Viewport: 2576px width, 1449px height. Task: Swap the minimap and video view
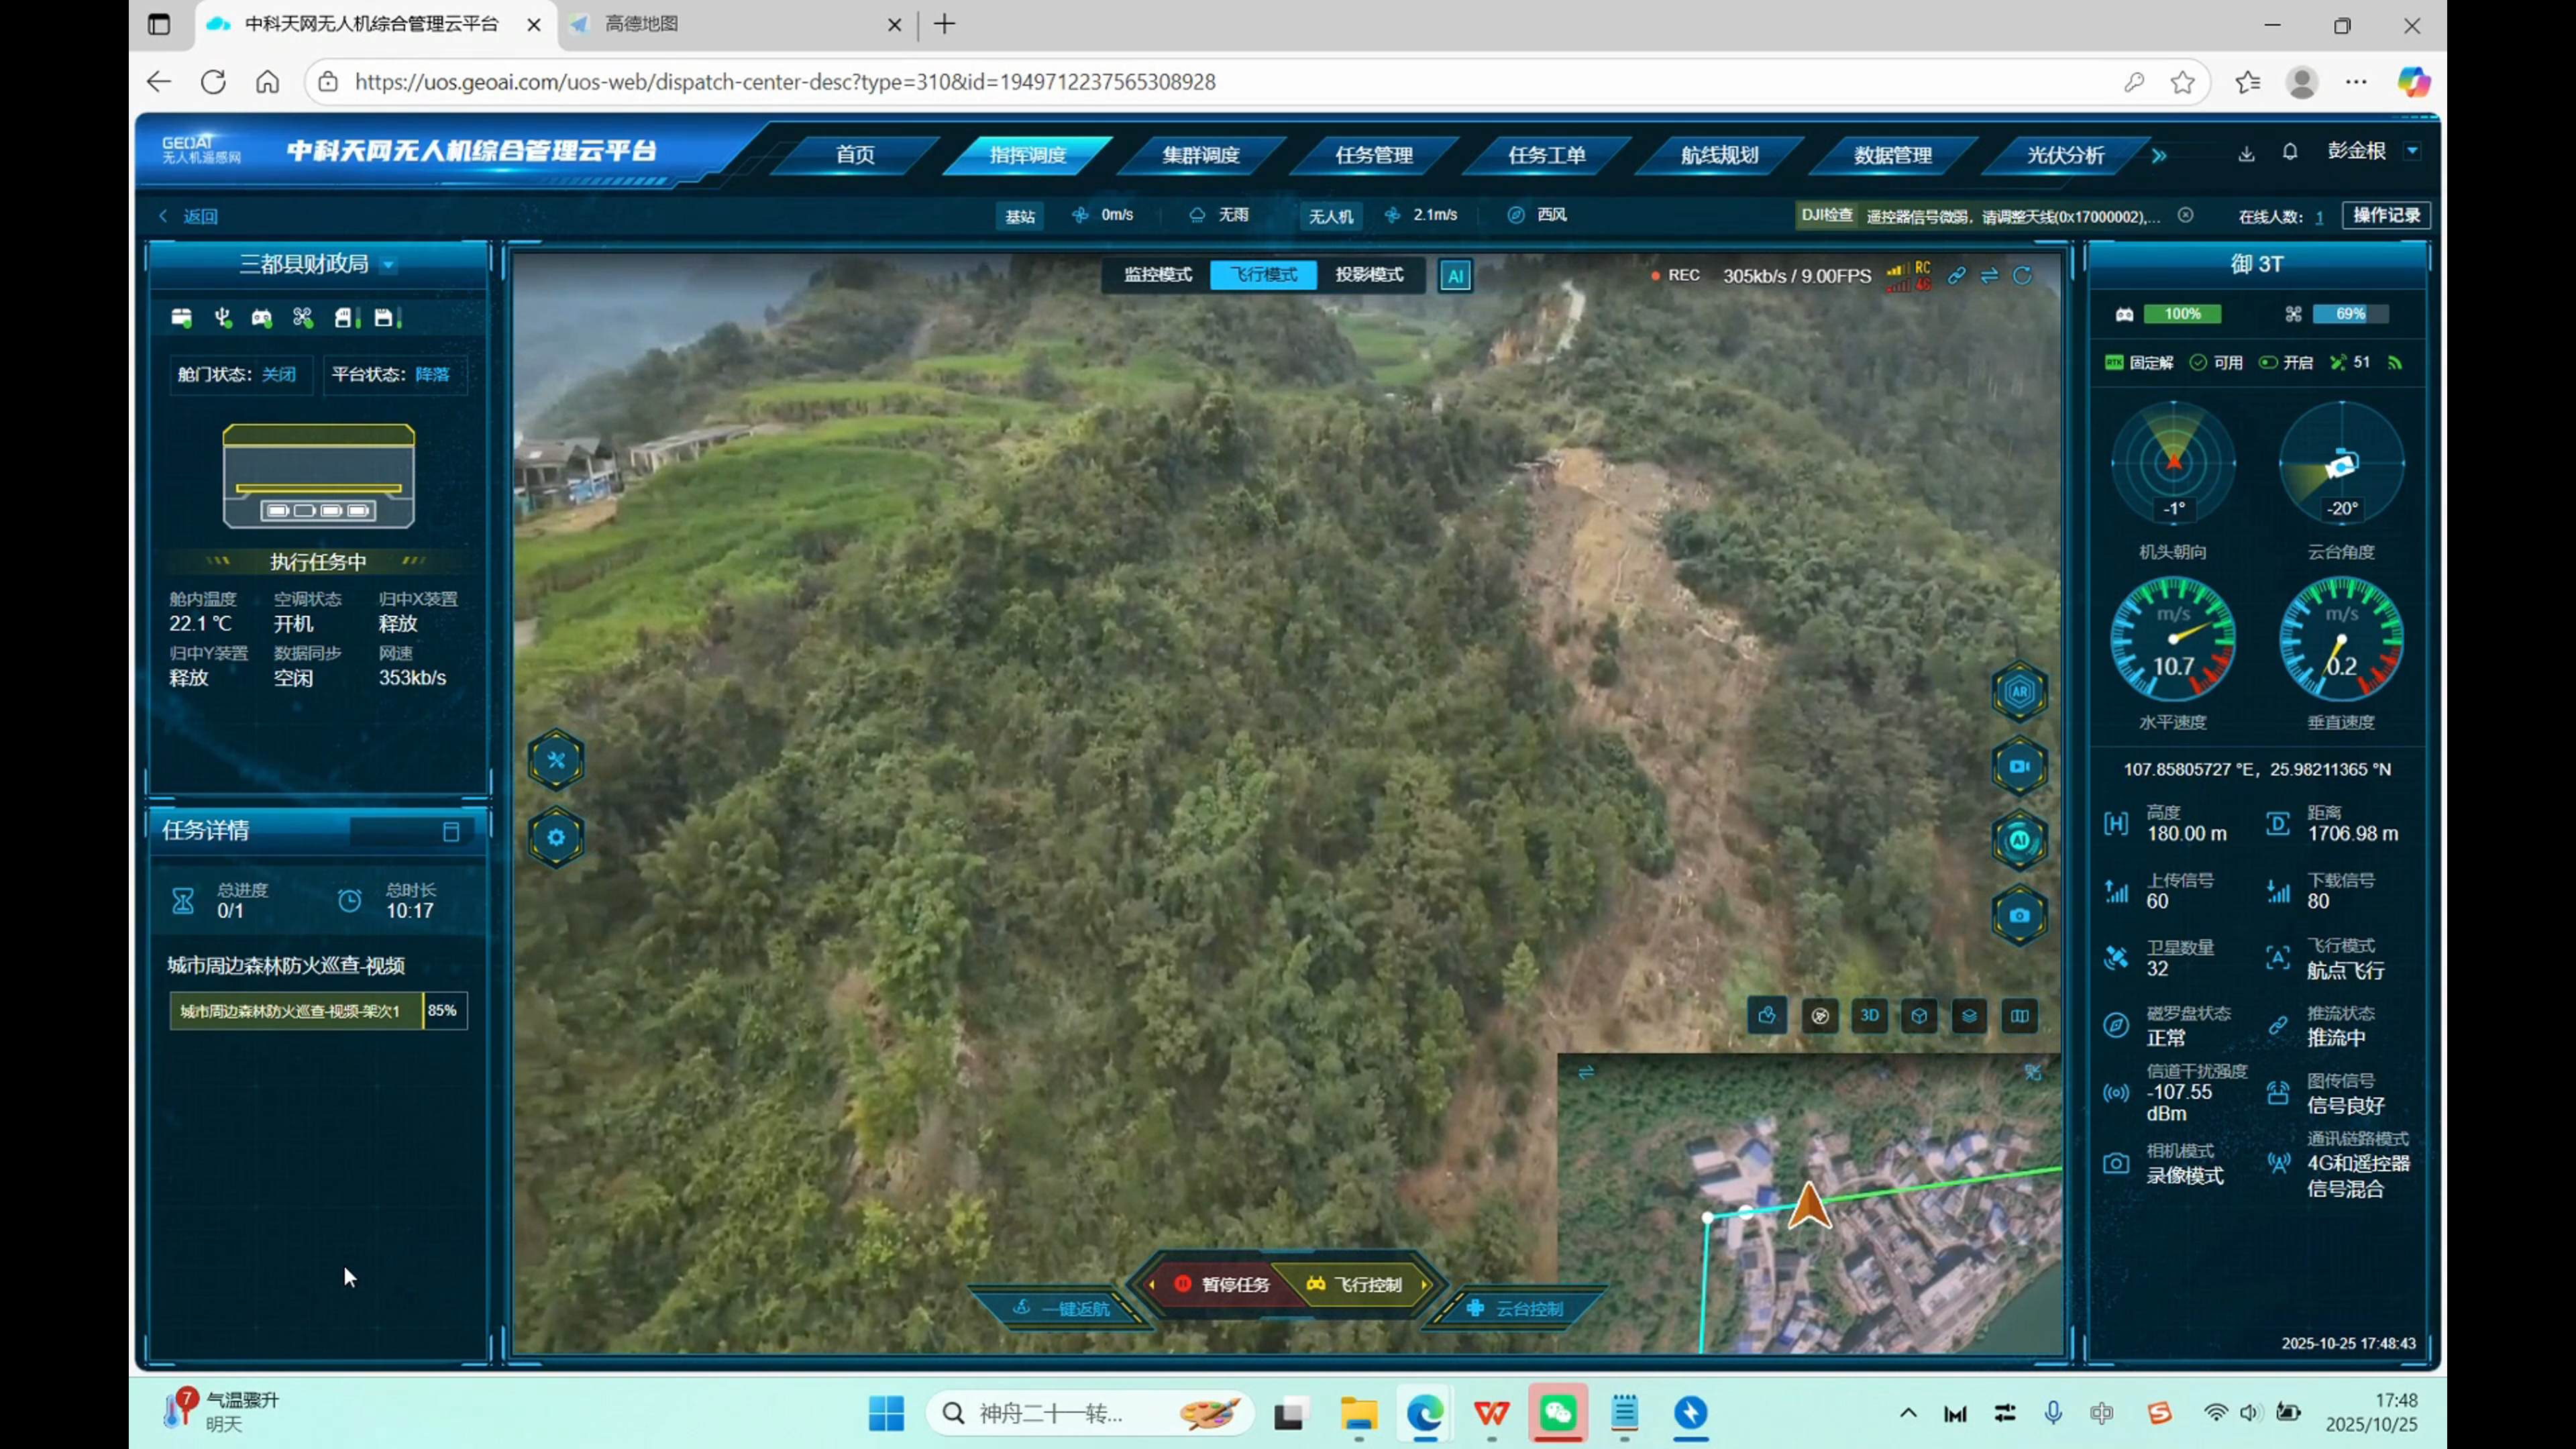tap(1586, 1072)
